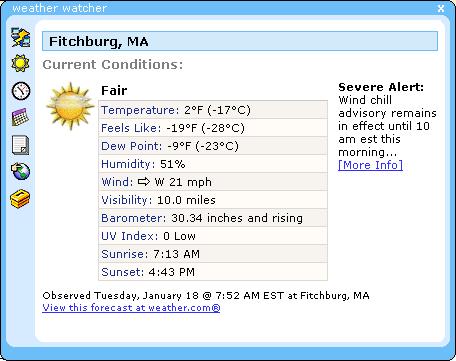Click the wind direction arrow icon
456x361 pixels.
click(144, 182)
